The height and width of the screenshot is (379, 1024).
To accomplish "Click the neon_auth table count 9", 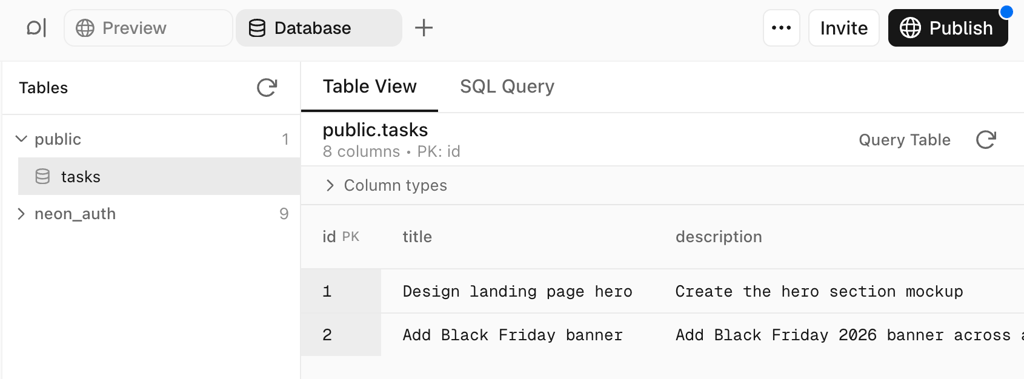I will point(284,214).
